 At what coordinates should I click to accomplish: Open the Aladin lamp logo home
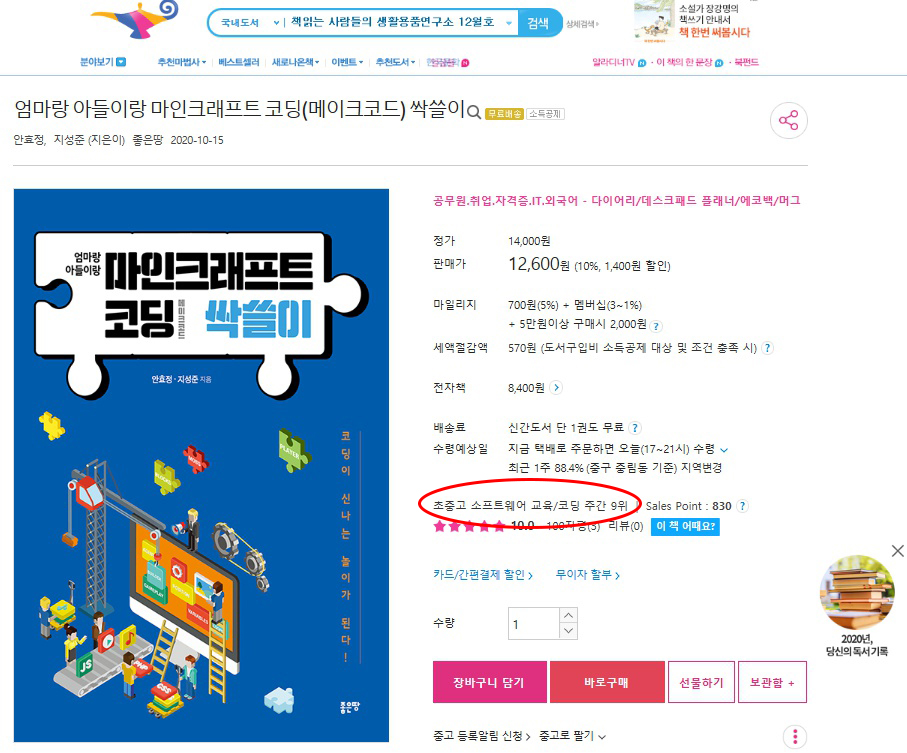click(x=135, y=20)
